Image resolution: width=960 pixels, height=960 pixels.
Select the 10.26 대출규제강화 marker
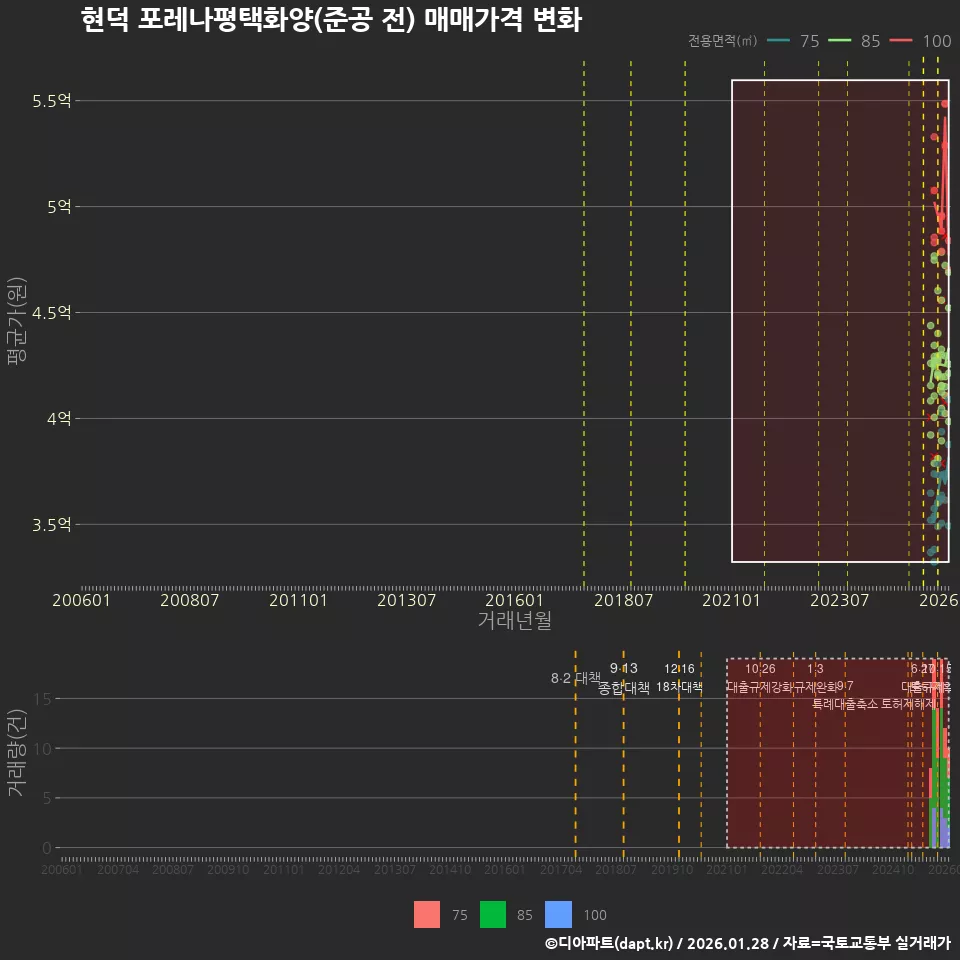pyautogui.click(x=760, y=680)
